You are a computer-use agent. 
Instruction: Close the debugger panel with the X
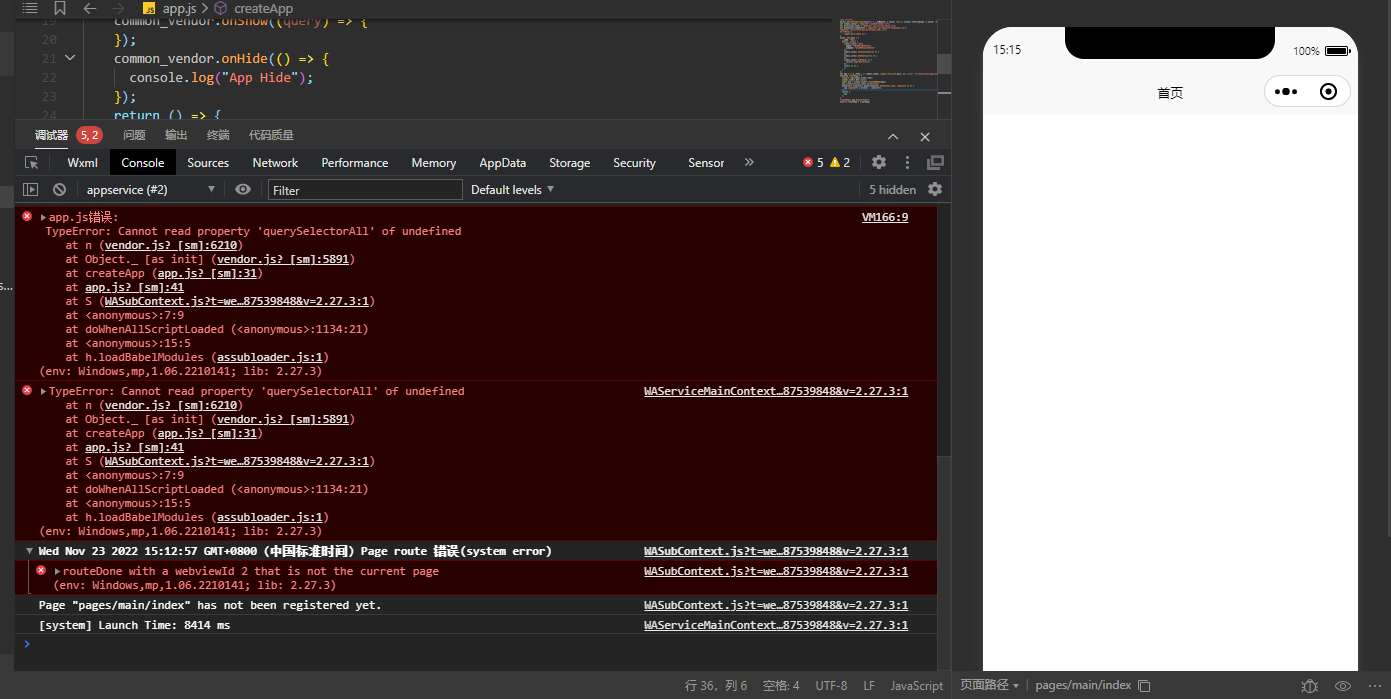(x=925, y=136)
